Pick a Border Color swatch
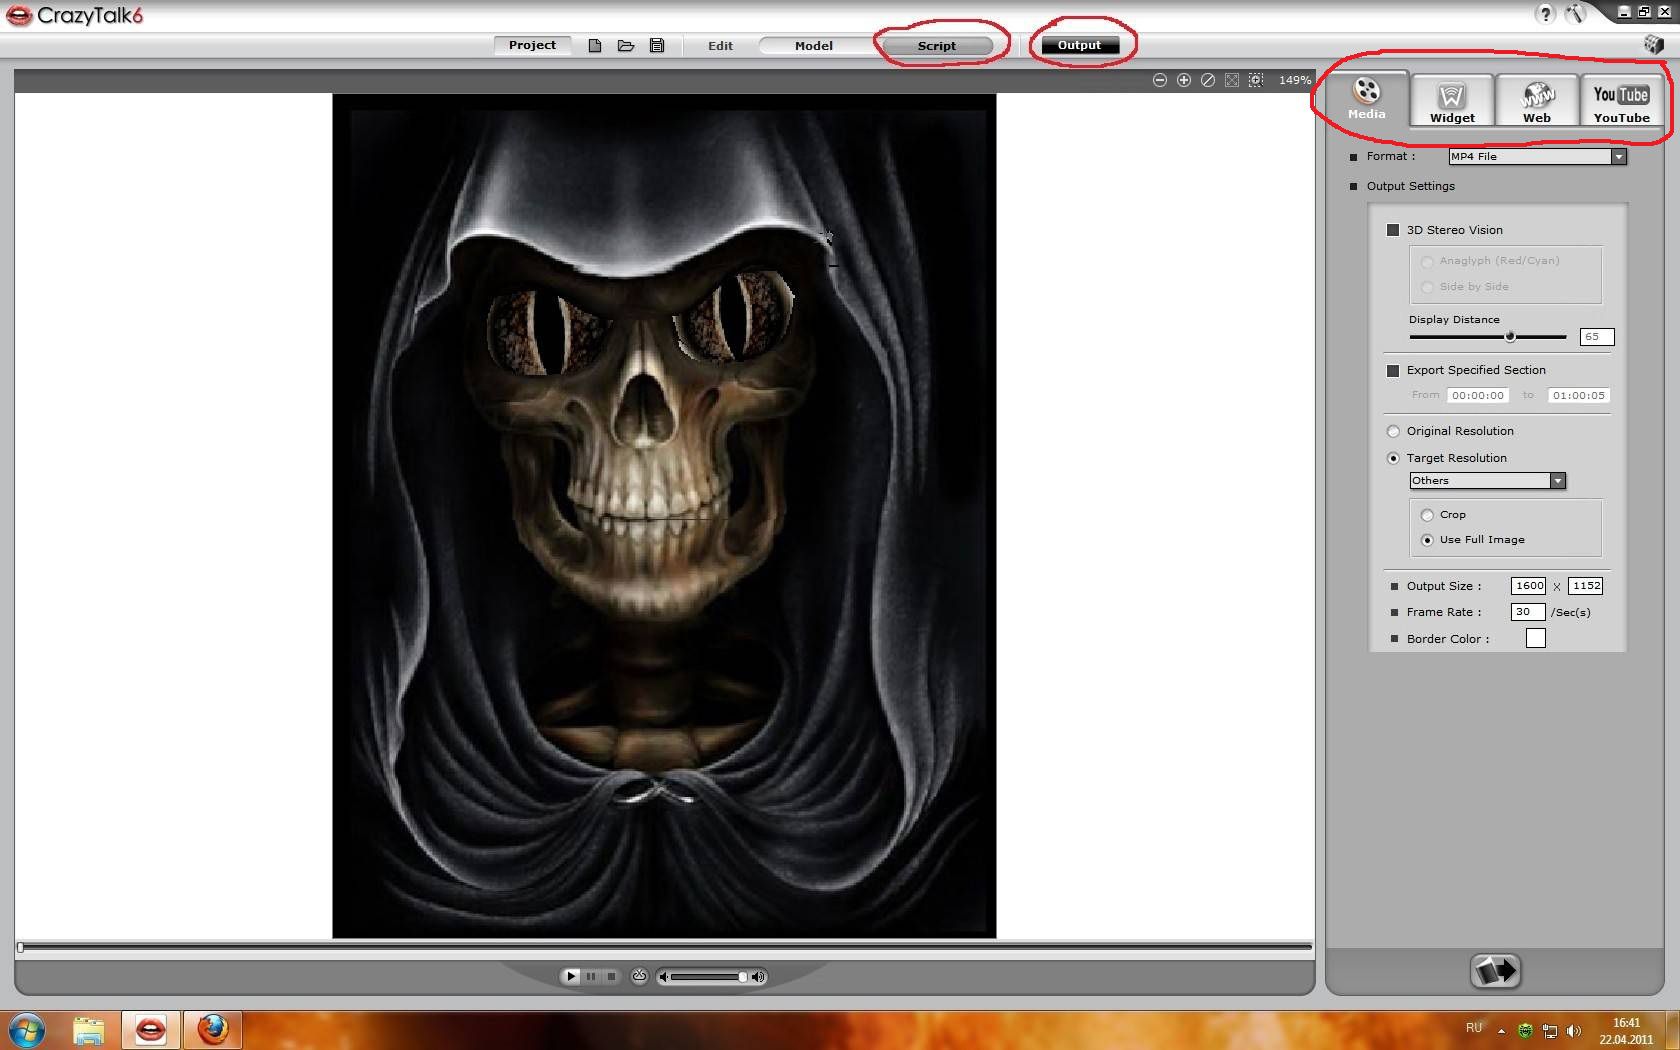The height and width of the screenshot is (1050, 1680). (1536, 638)
